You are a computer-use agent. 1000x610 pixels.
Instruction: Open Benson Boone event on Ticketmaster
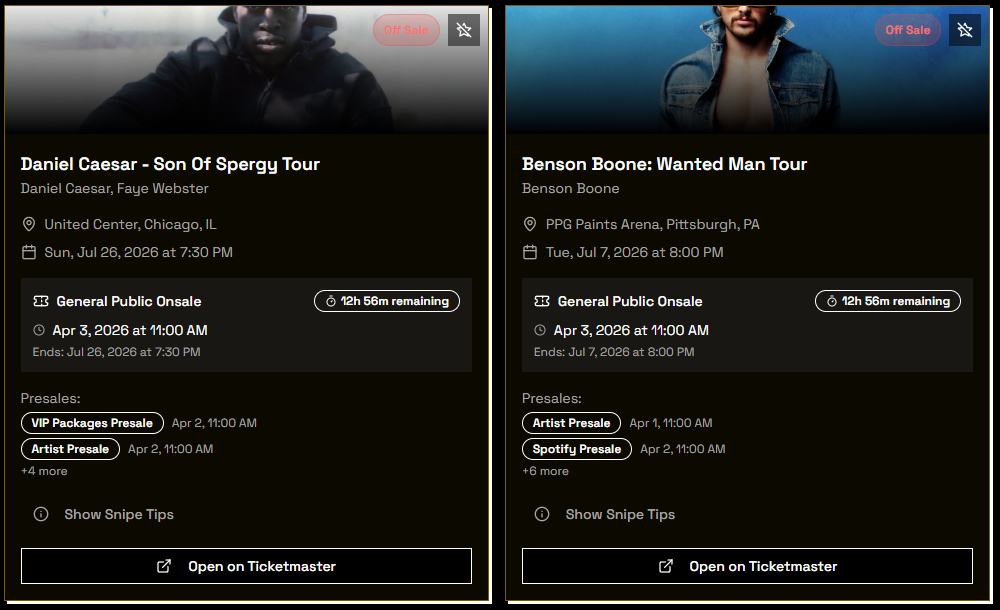747,566
